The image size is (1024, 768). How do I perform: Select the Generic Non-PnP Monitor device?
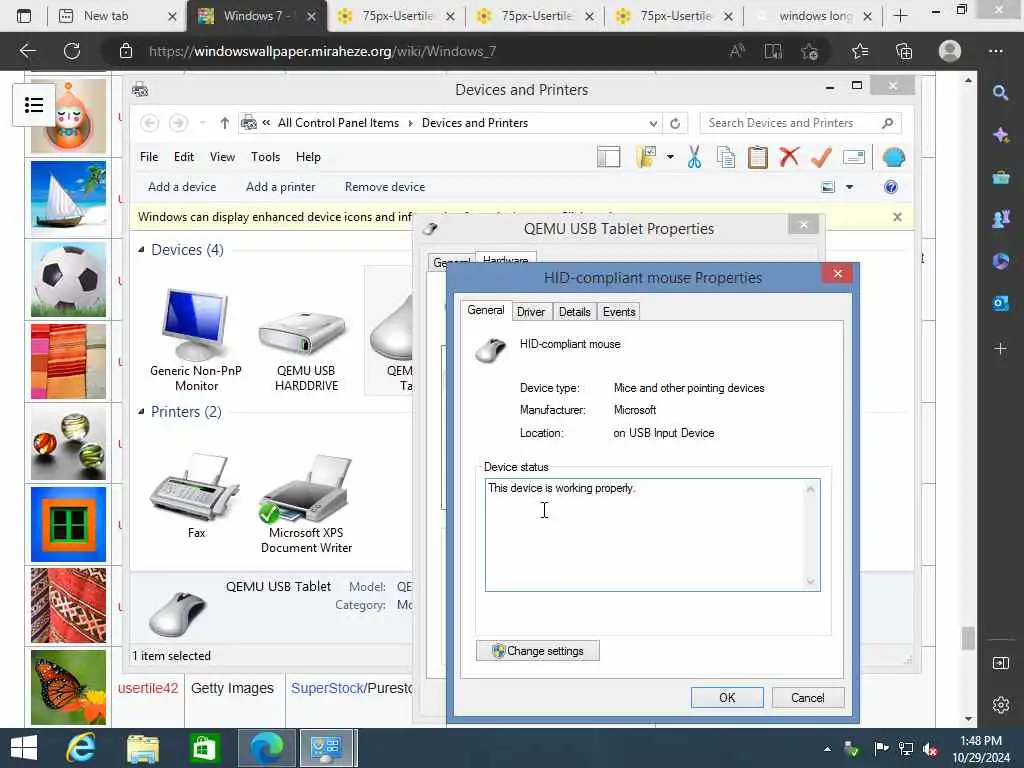(196, 340)
